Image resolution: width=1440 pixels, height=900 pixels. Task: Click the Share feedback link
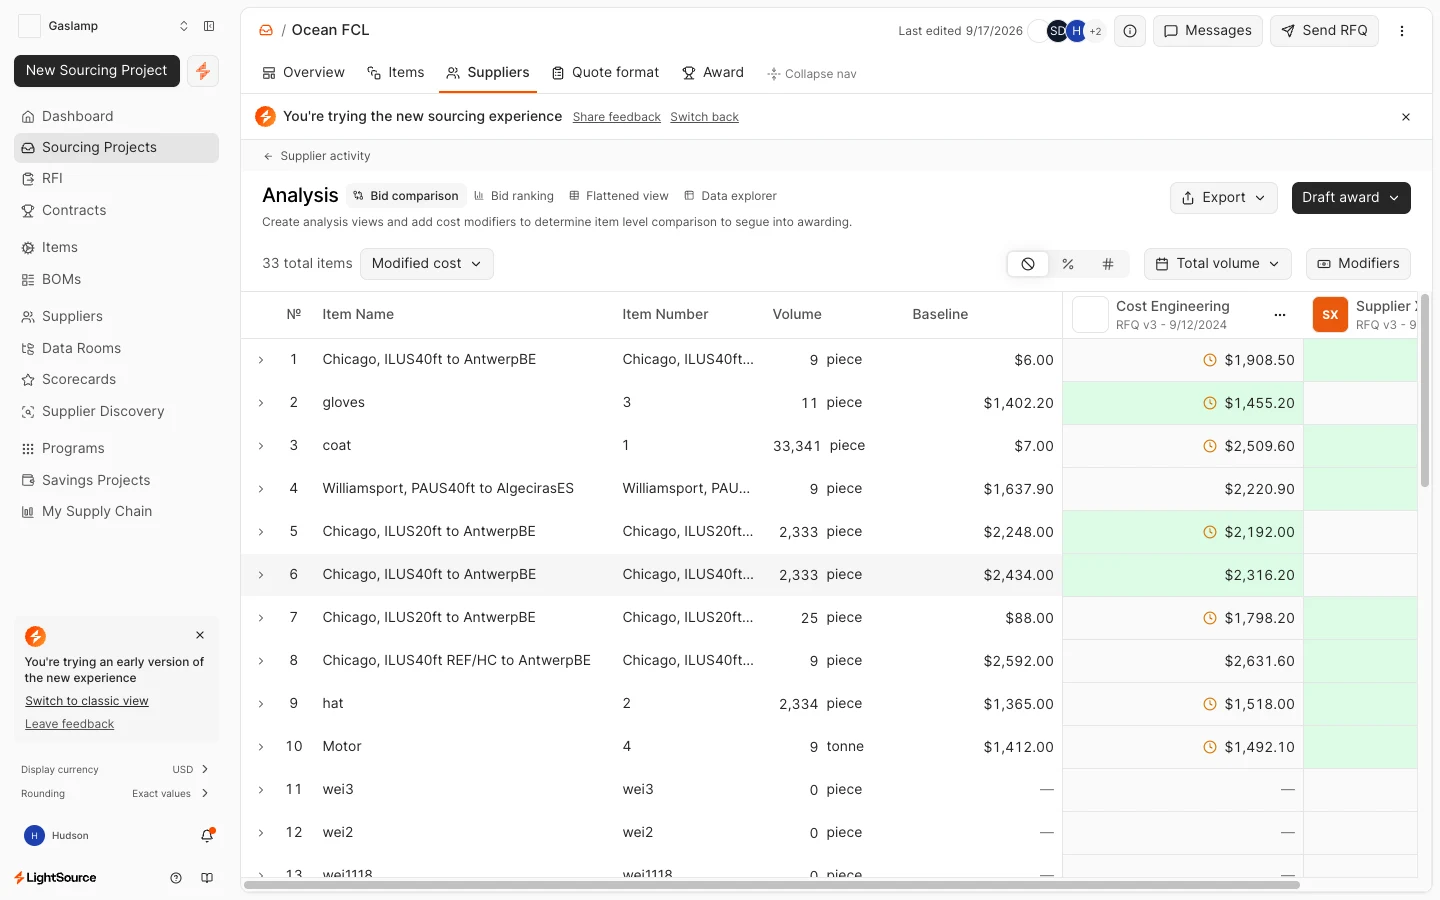(617, 117)
